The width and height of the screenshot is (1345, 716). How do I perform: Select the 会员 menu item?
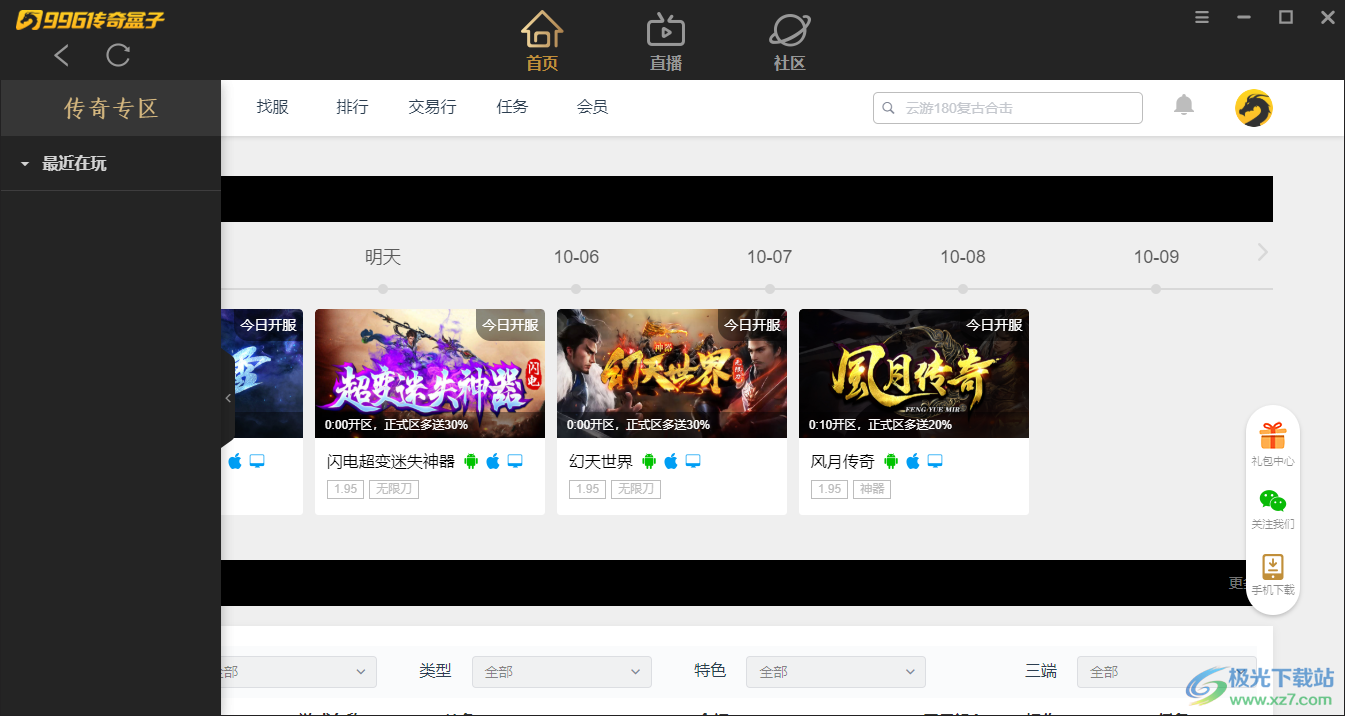pos(593,107)
